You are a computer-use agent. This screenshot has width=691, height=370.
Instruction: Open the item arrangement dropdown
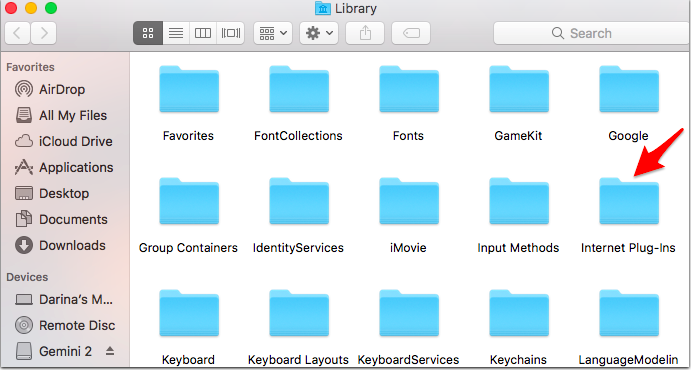tap(273, 33)
